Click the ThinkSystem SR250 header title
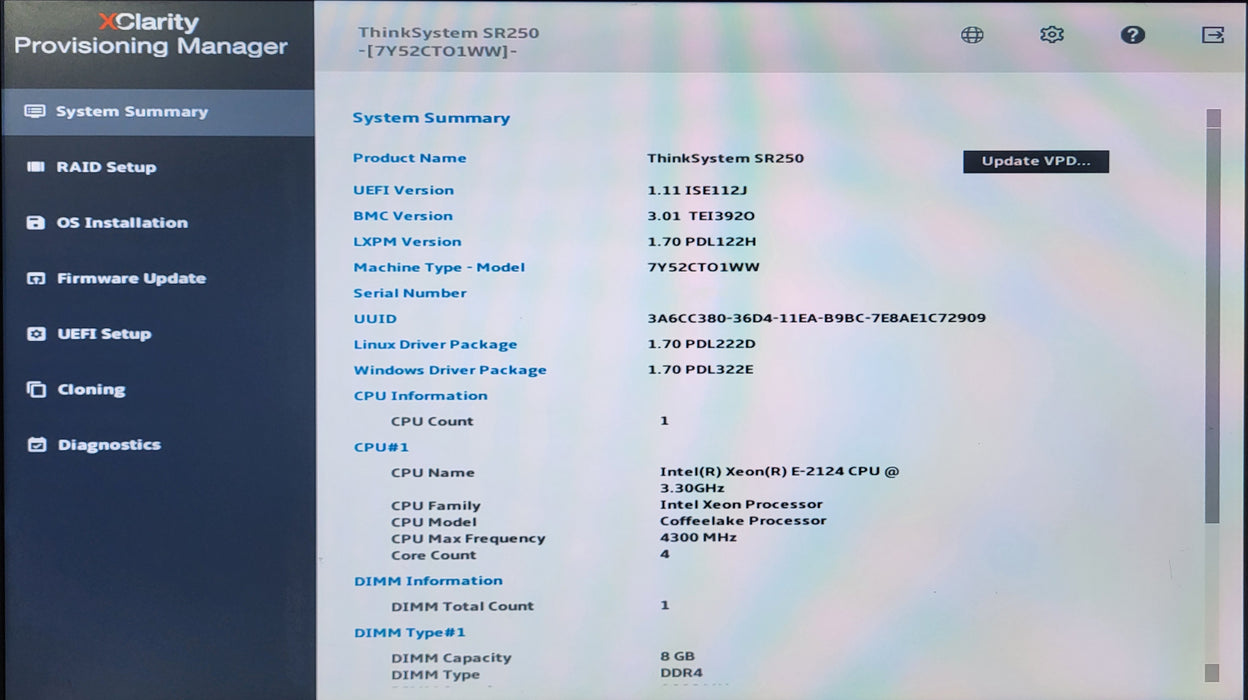 449,32
